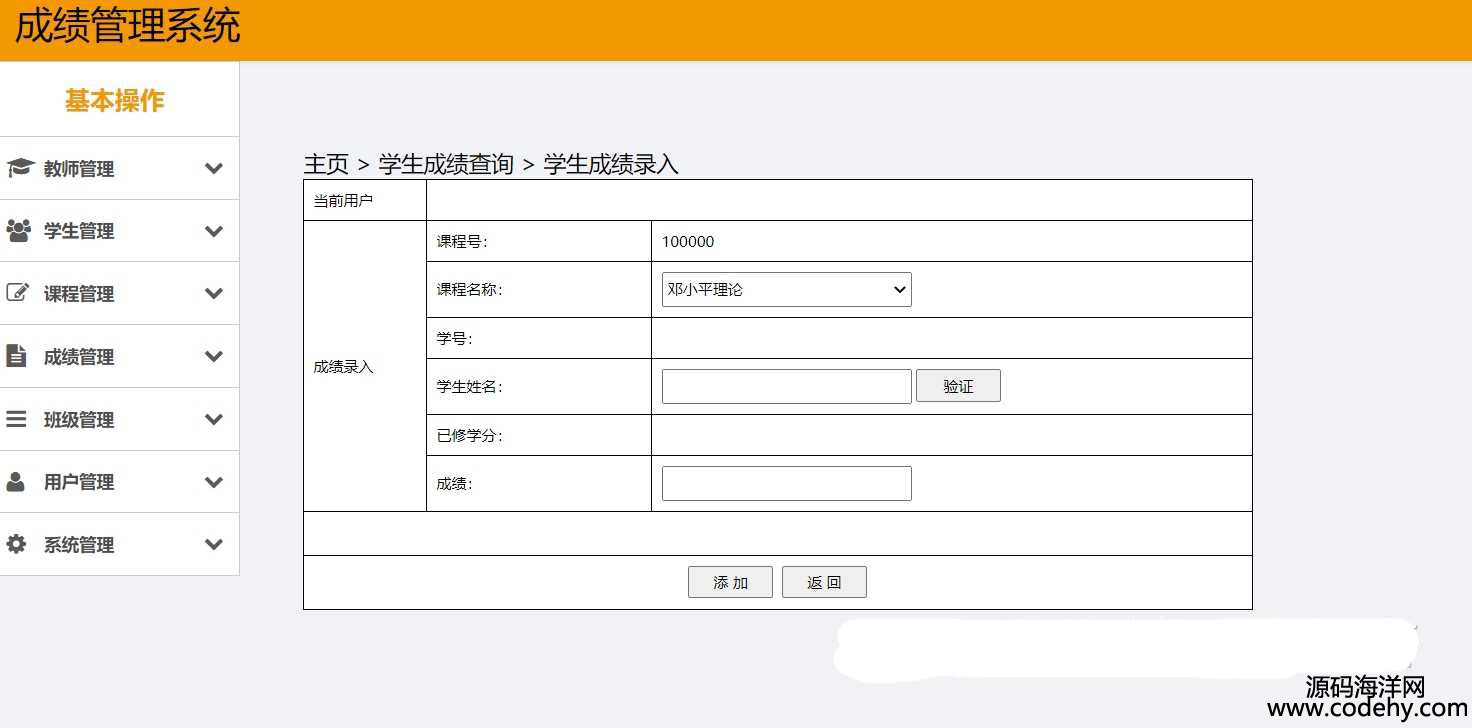Viewport: 1472px width, 728px height.
Task: Open the 课程名称 dropdown showing 邓小平理论
Action: 786,290
